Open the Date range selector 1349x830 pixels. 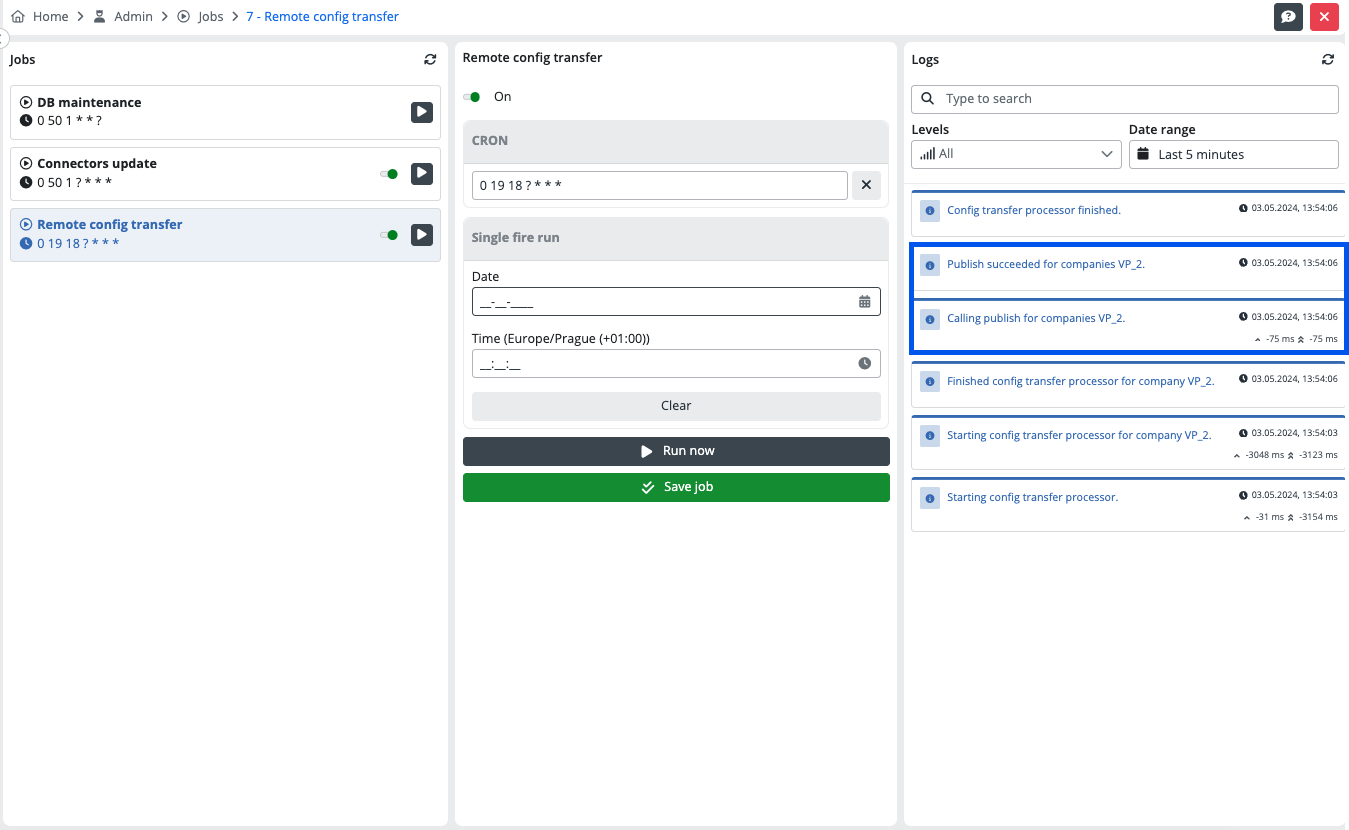pos(1233,154)
